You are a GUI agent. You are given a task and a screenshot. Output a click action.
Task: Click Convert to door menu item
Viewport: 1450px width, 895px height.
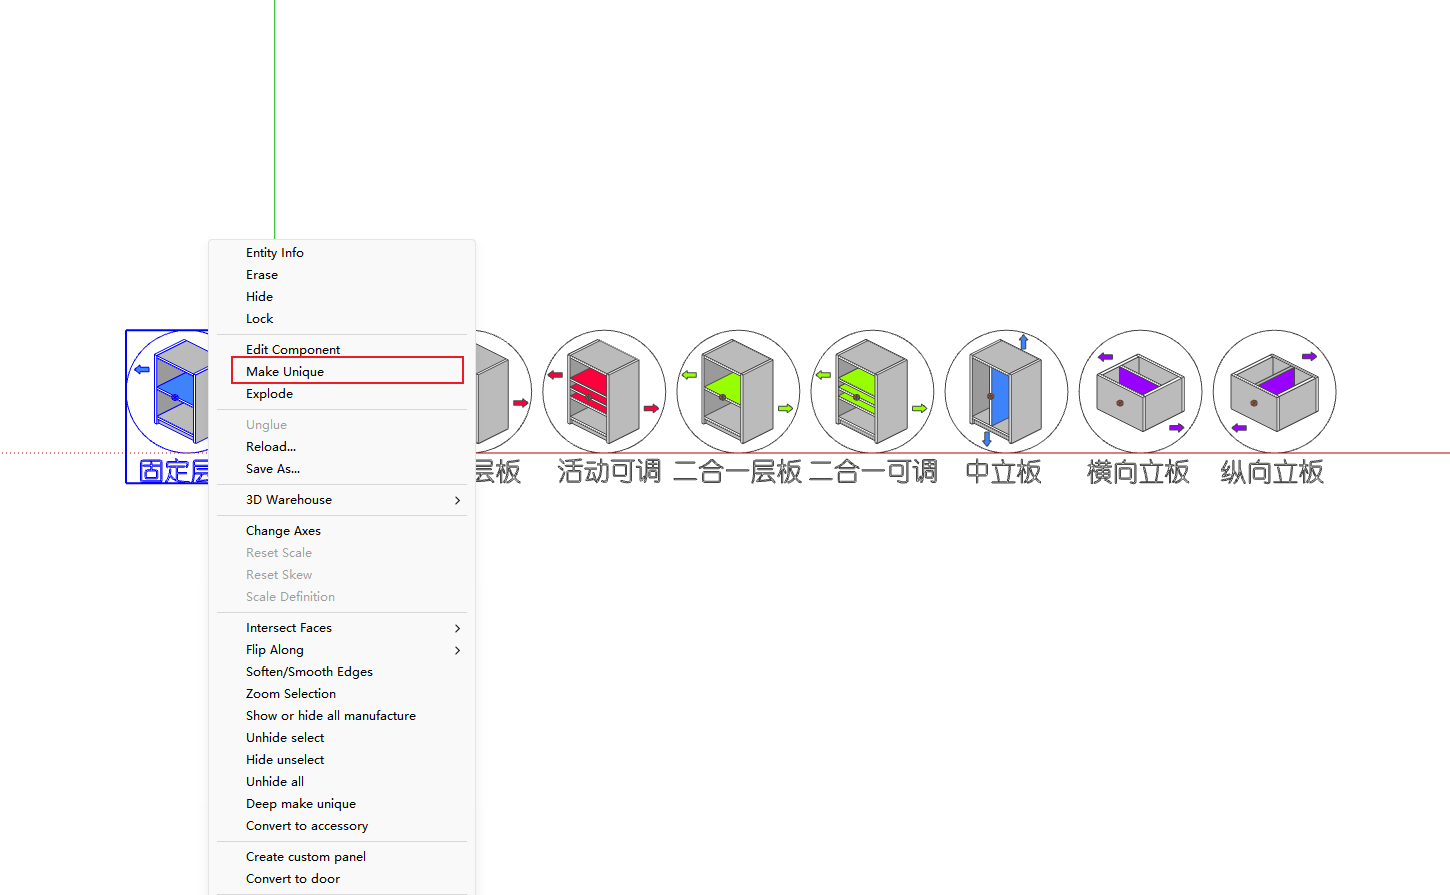293,879
